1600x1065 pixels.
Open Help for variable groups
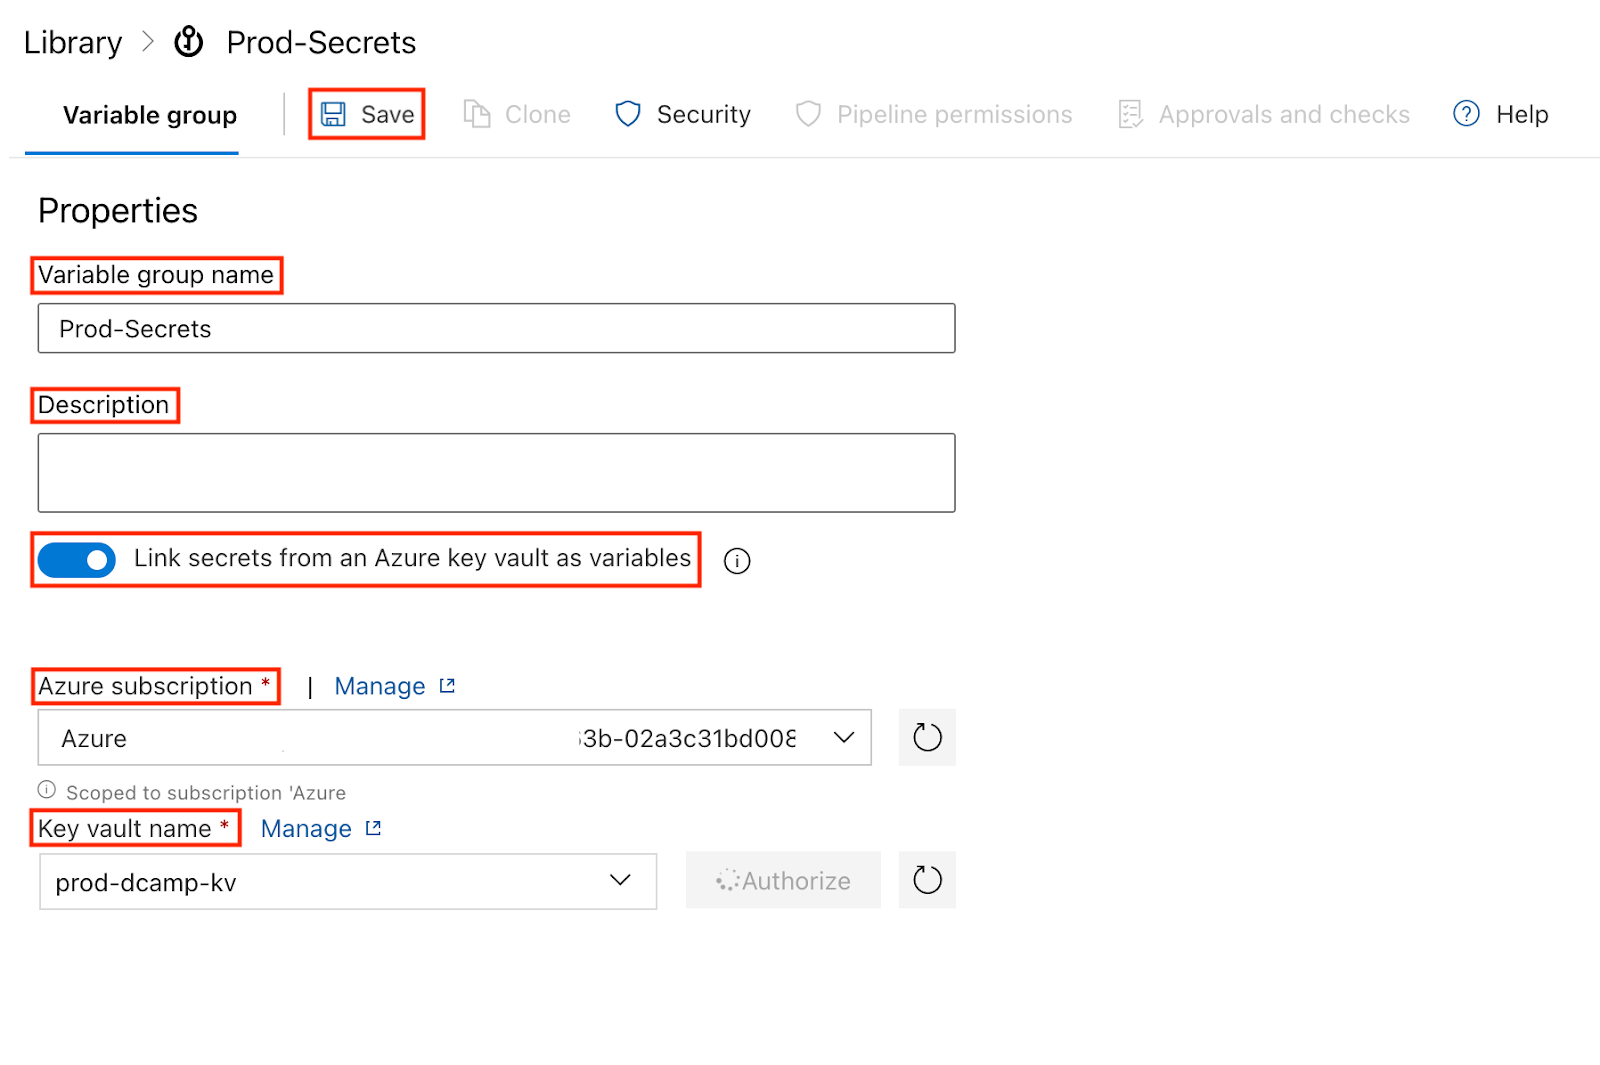(1500, 114)
